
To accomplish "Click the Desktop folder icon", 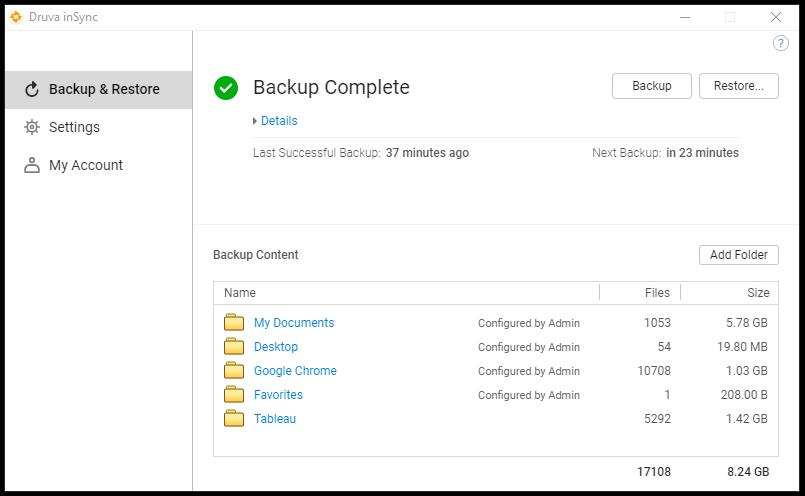I will pyautogui.click(x=234, y=347).
